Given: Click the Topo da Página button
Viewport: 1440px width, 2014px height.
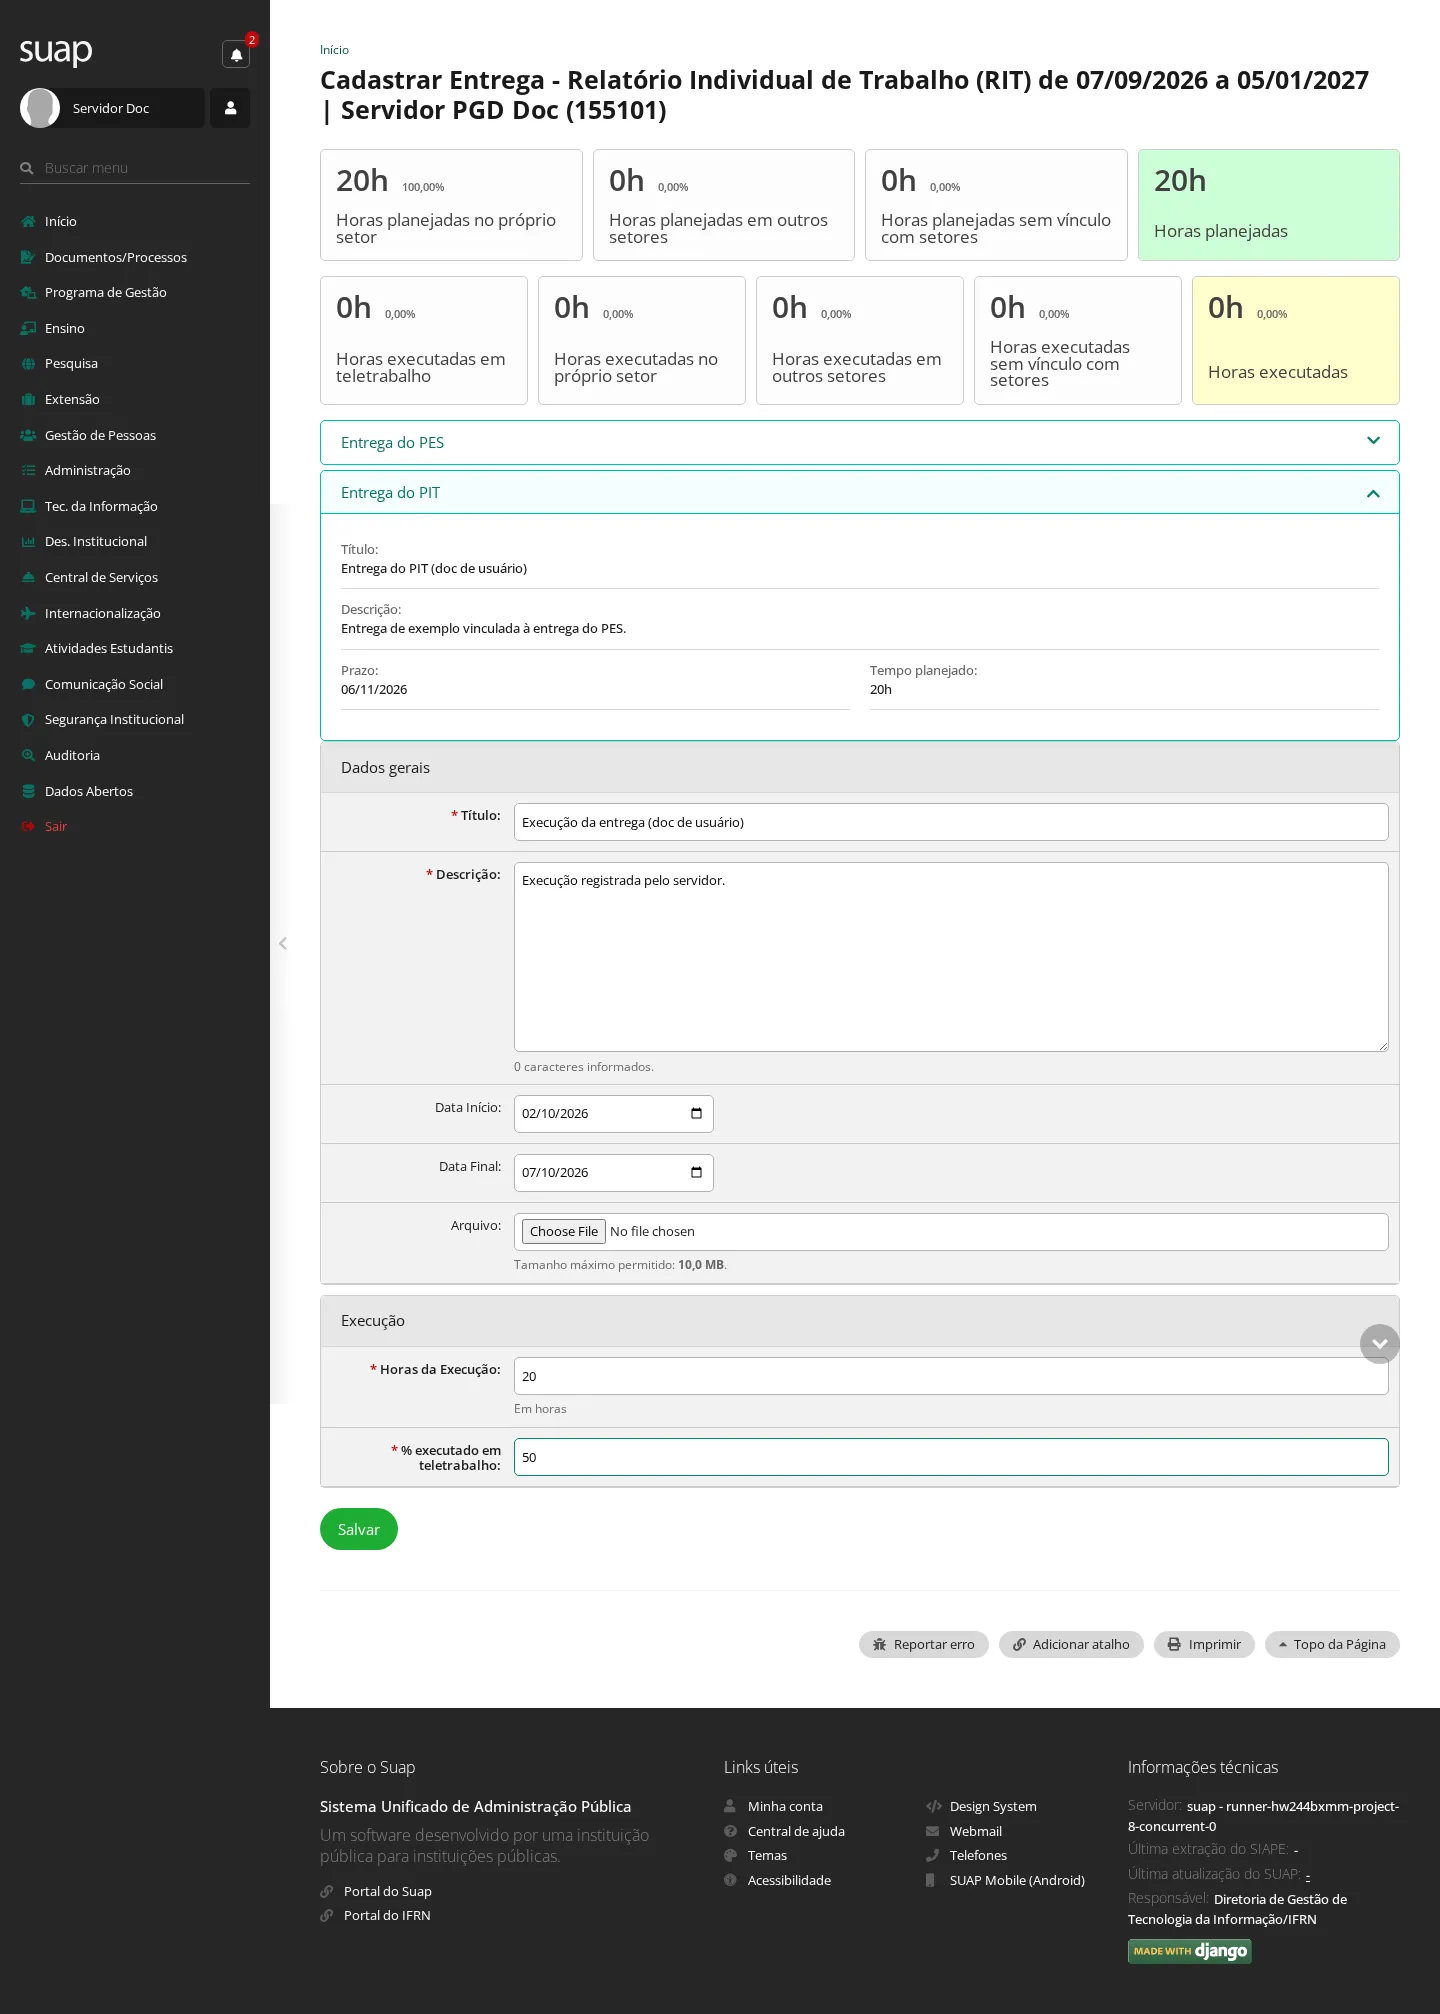Looking at the screenshot, I should (1332, 1644).
